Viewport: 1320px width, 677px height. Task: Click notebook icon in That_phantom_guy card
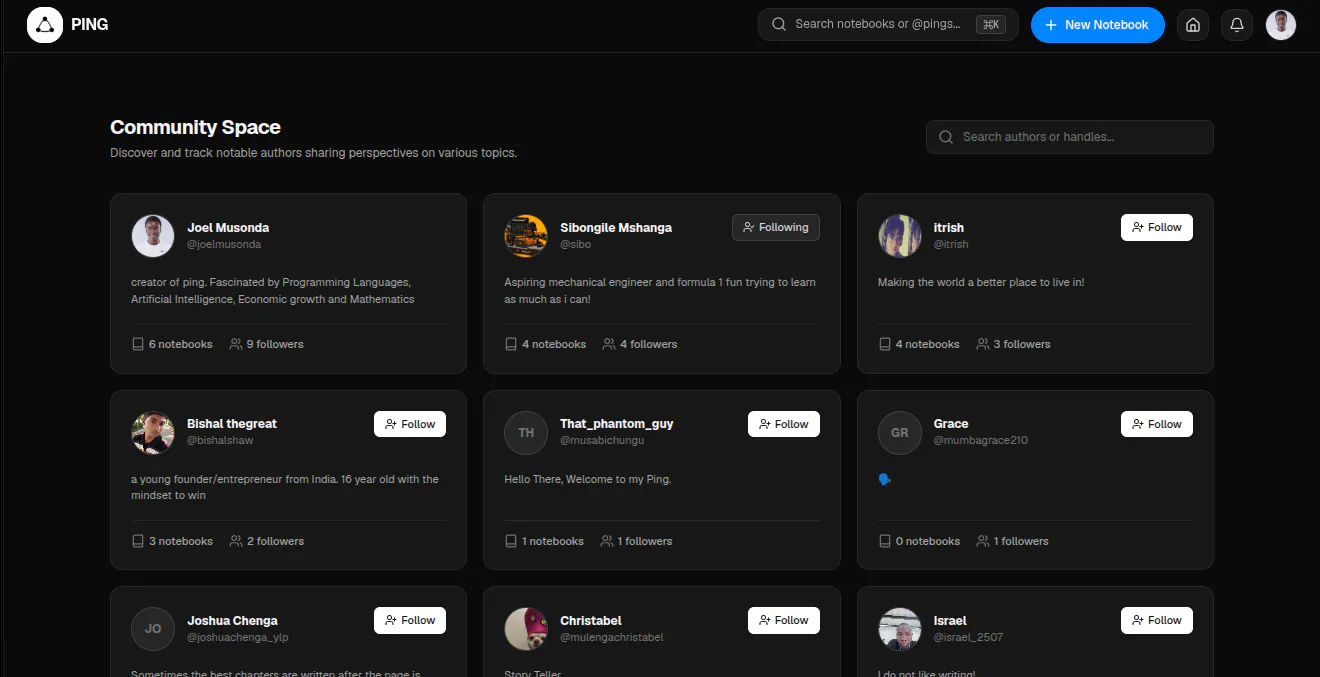(511, 541)
